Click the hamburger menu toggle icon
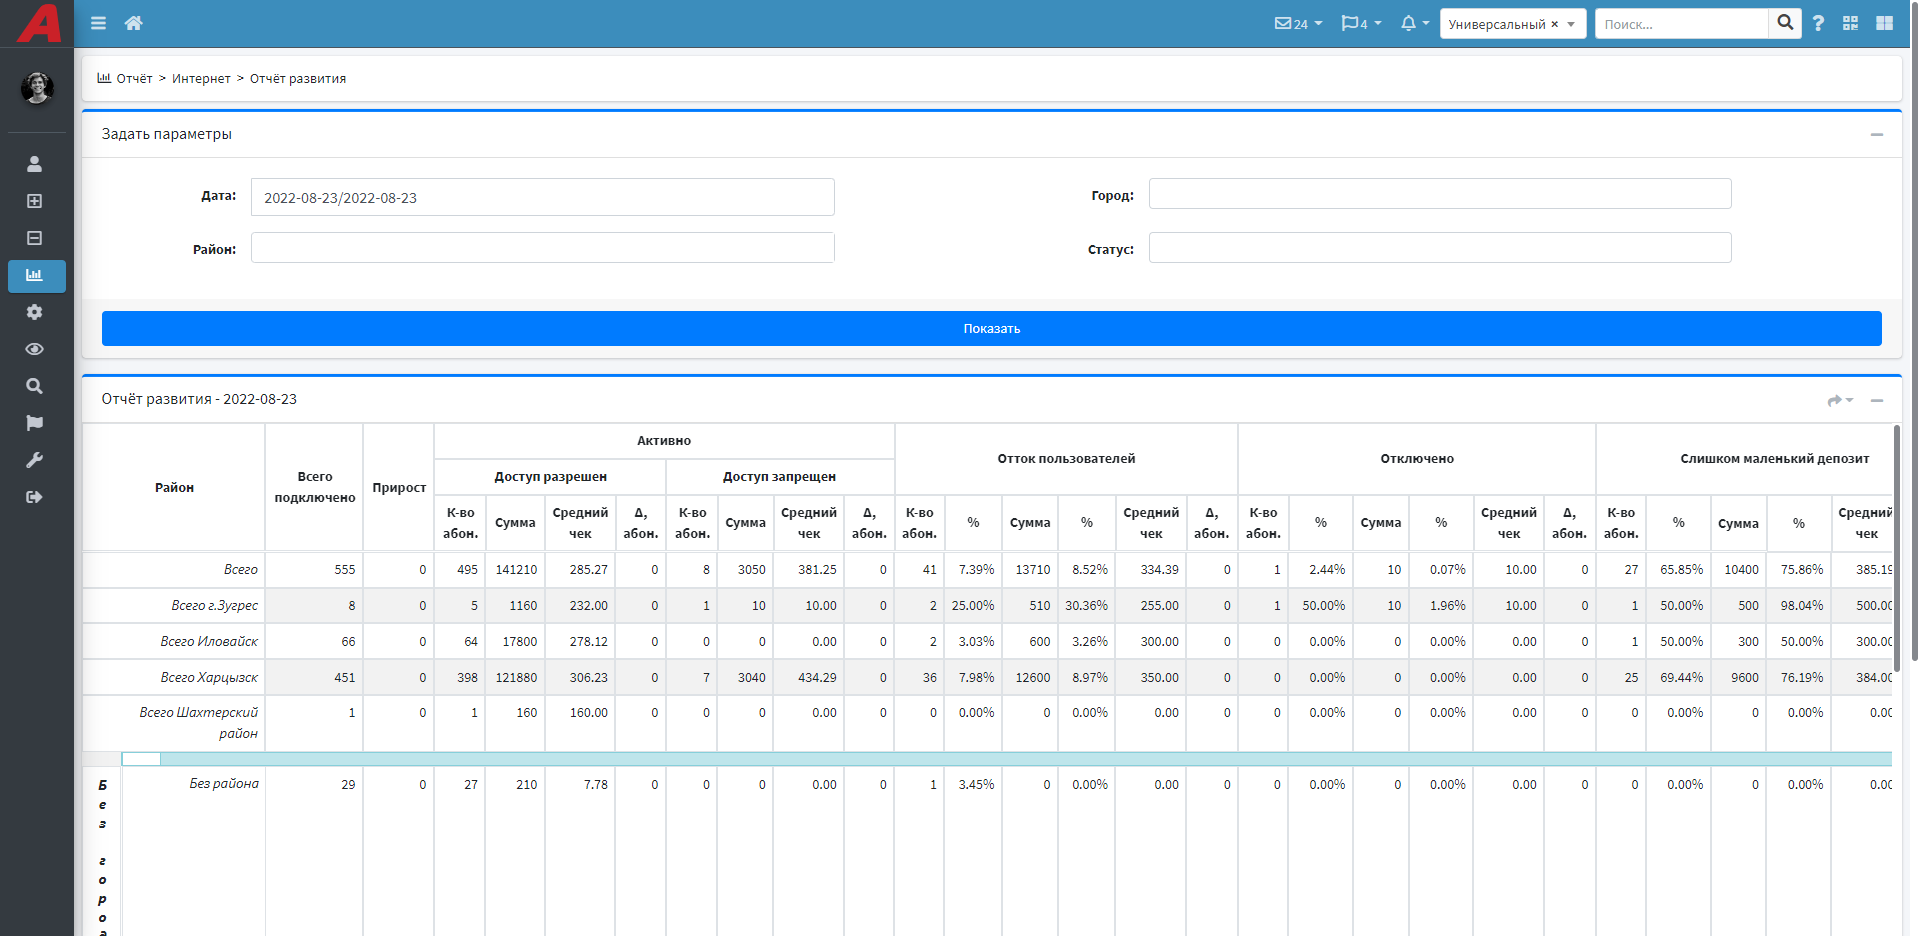Viewport: 1920px width, 936px height. click(98, 23)
